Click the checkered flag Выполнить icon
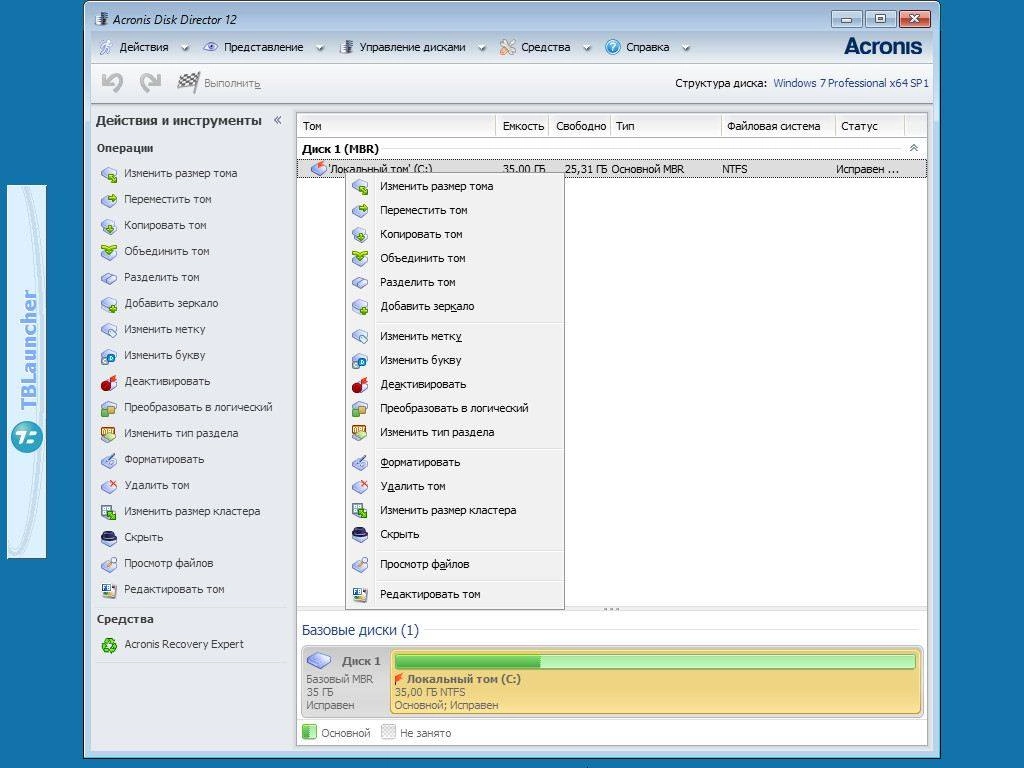 pos(189,82)
